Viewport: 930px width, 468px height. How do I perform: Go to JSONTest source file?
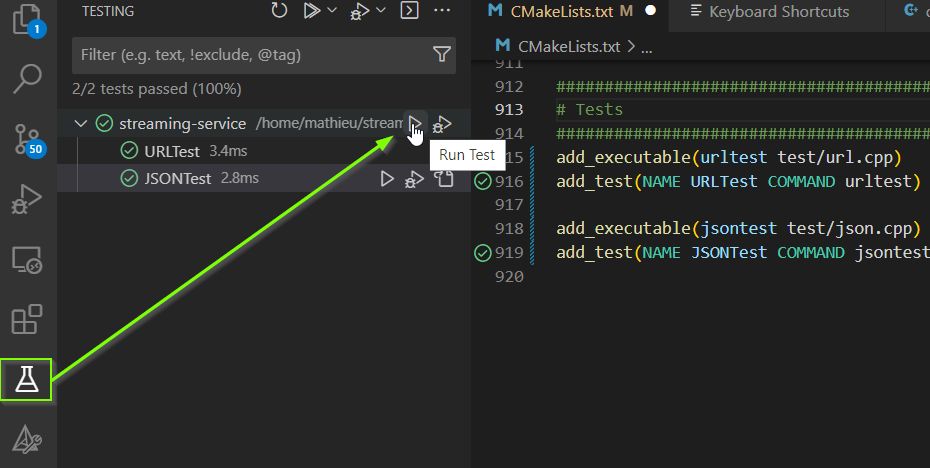pyautogui.click(x=444, y=179)
